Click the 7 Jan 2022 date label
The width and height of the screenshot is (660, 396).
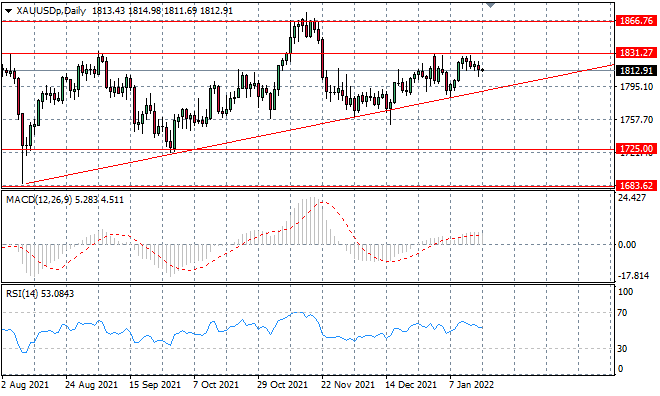(471, 385)
